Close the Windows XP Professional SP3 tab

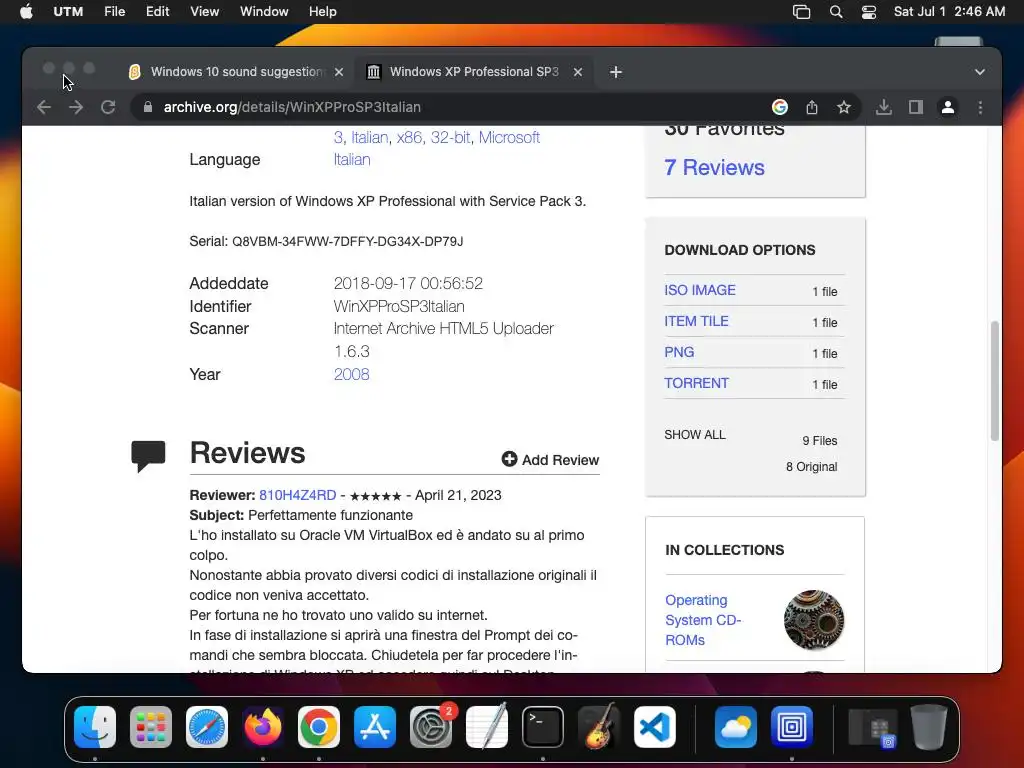[577, 72]
